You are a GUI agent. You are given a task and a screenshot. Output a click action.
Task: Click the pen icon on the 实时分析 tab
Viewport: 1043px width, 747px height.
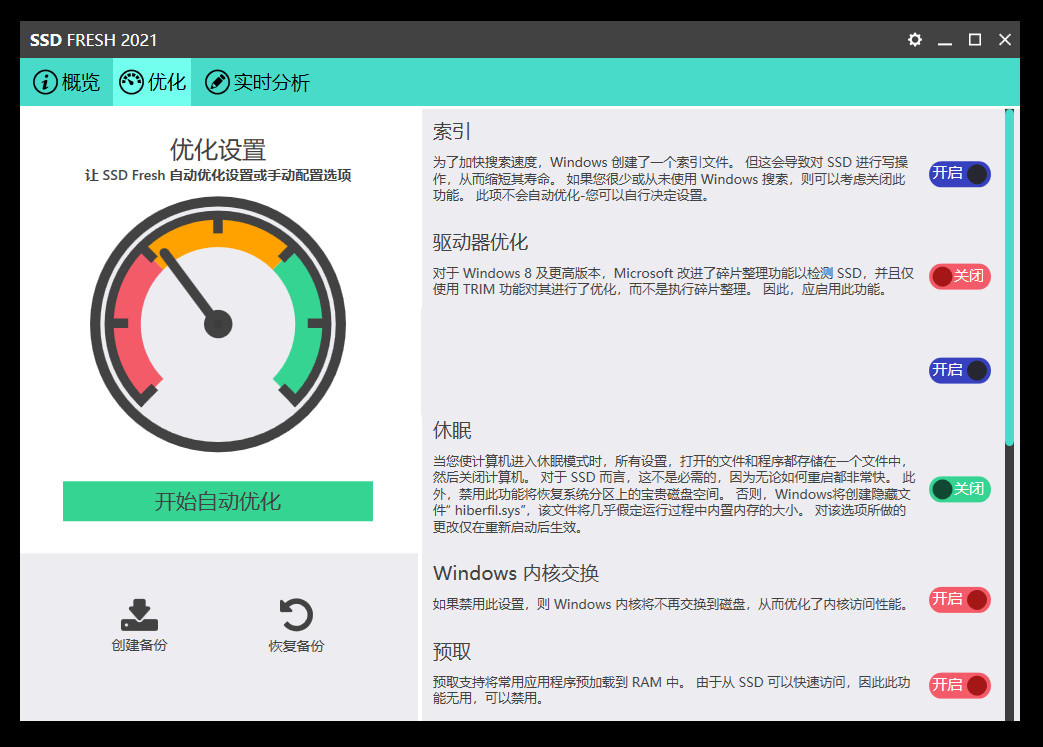[x=217, y=82]
